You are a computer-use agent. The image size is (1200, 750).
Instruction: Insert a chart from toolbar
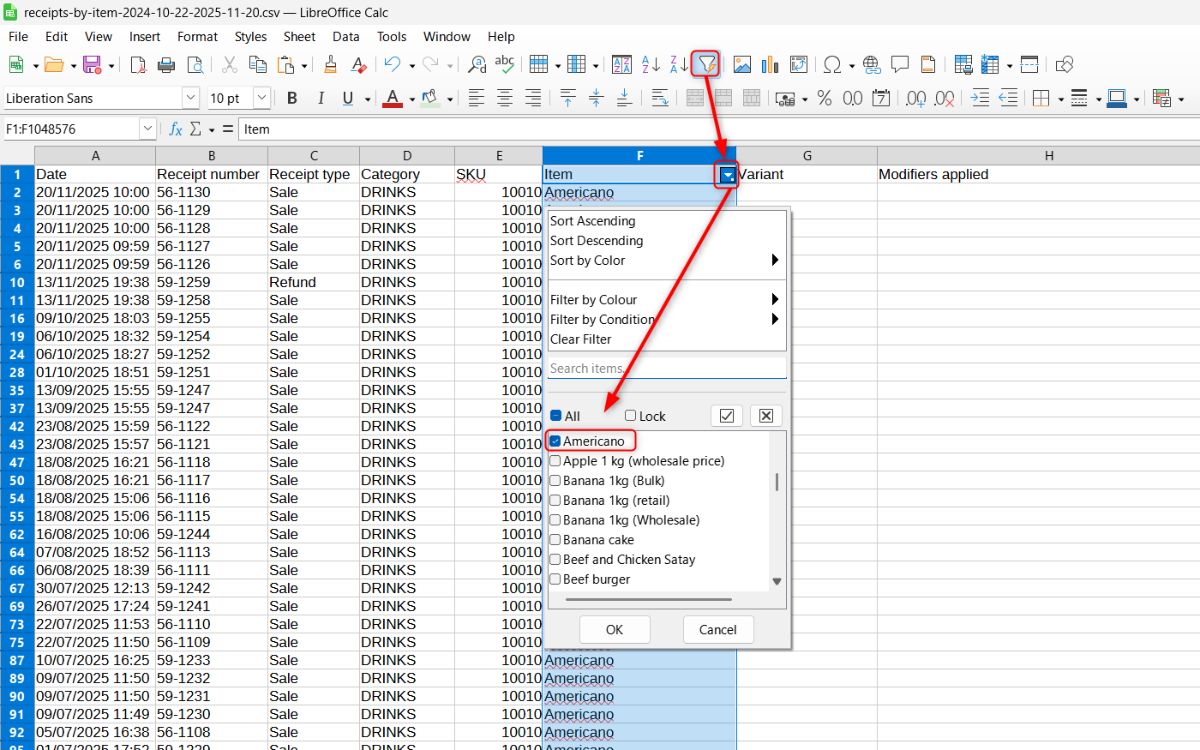[770, 65]
